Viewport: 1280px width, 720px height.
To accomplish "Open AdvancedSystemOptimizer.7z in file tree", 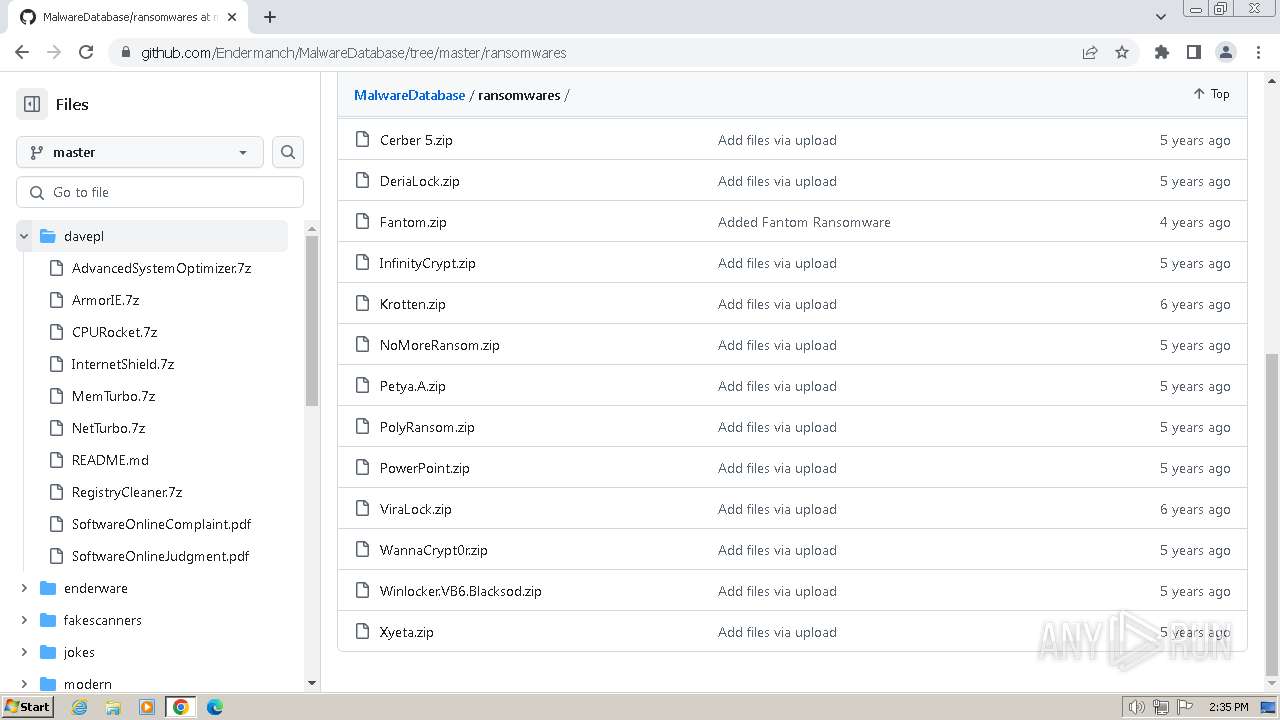I will [161, 268].
